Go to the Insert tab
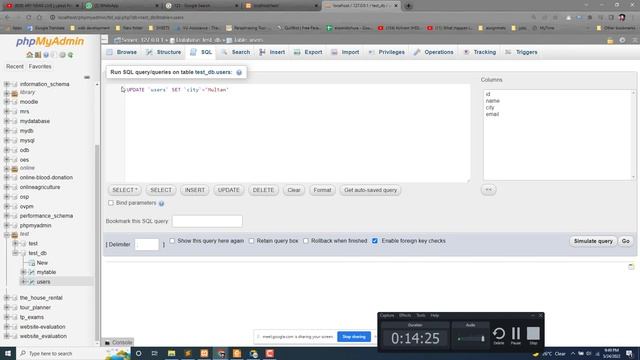Viewport: 640px width, 360px height. click(x=272, y=52)
